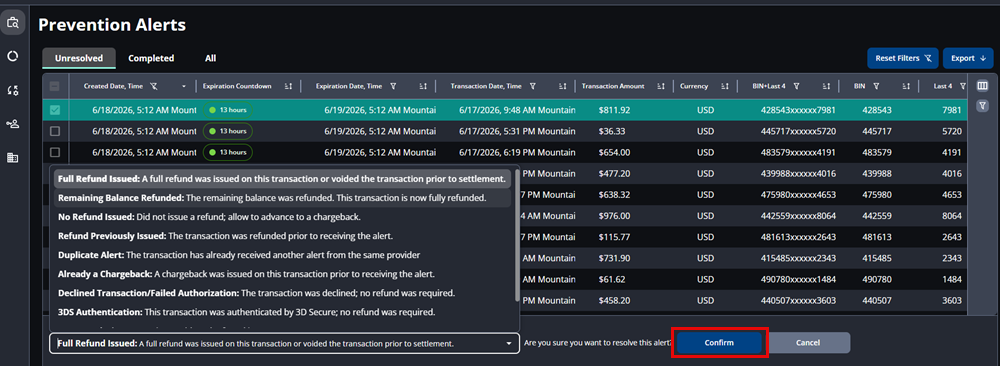Filter the Last 4 column
This screenshot has height=366, width=1000.
tap(963, 86)
